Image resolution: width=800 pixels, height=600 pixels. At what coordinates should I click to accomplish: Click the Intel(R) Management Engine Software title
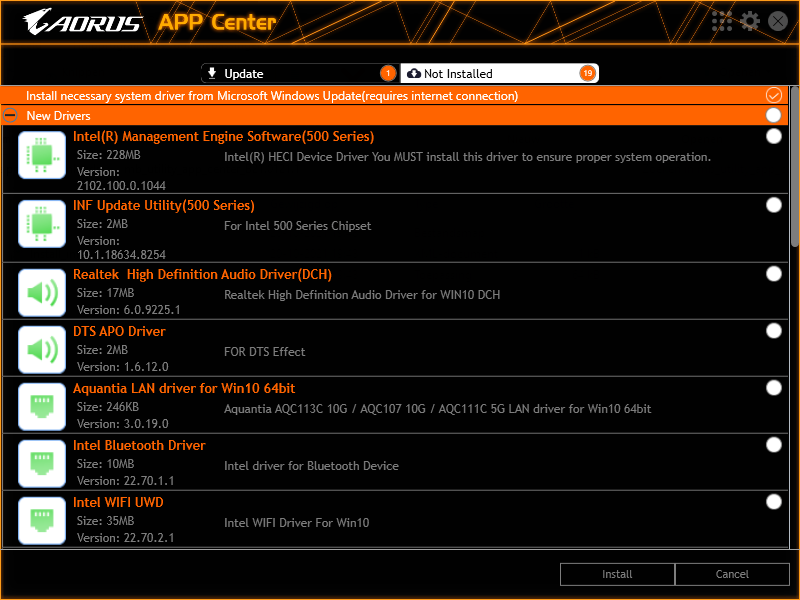(223, 137)
